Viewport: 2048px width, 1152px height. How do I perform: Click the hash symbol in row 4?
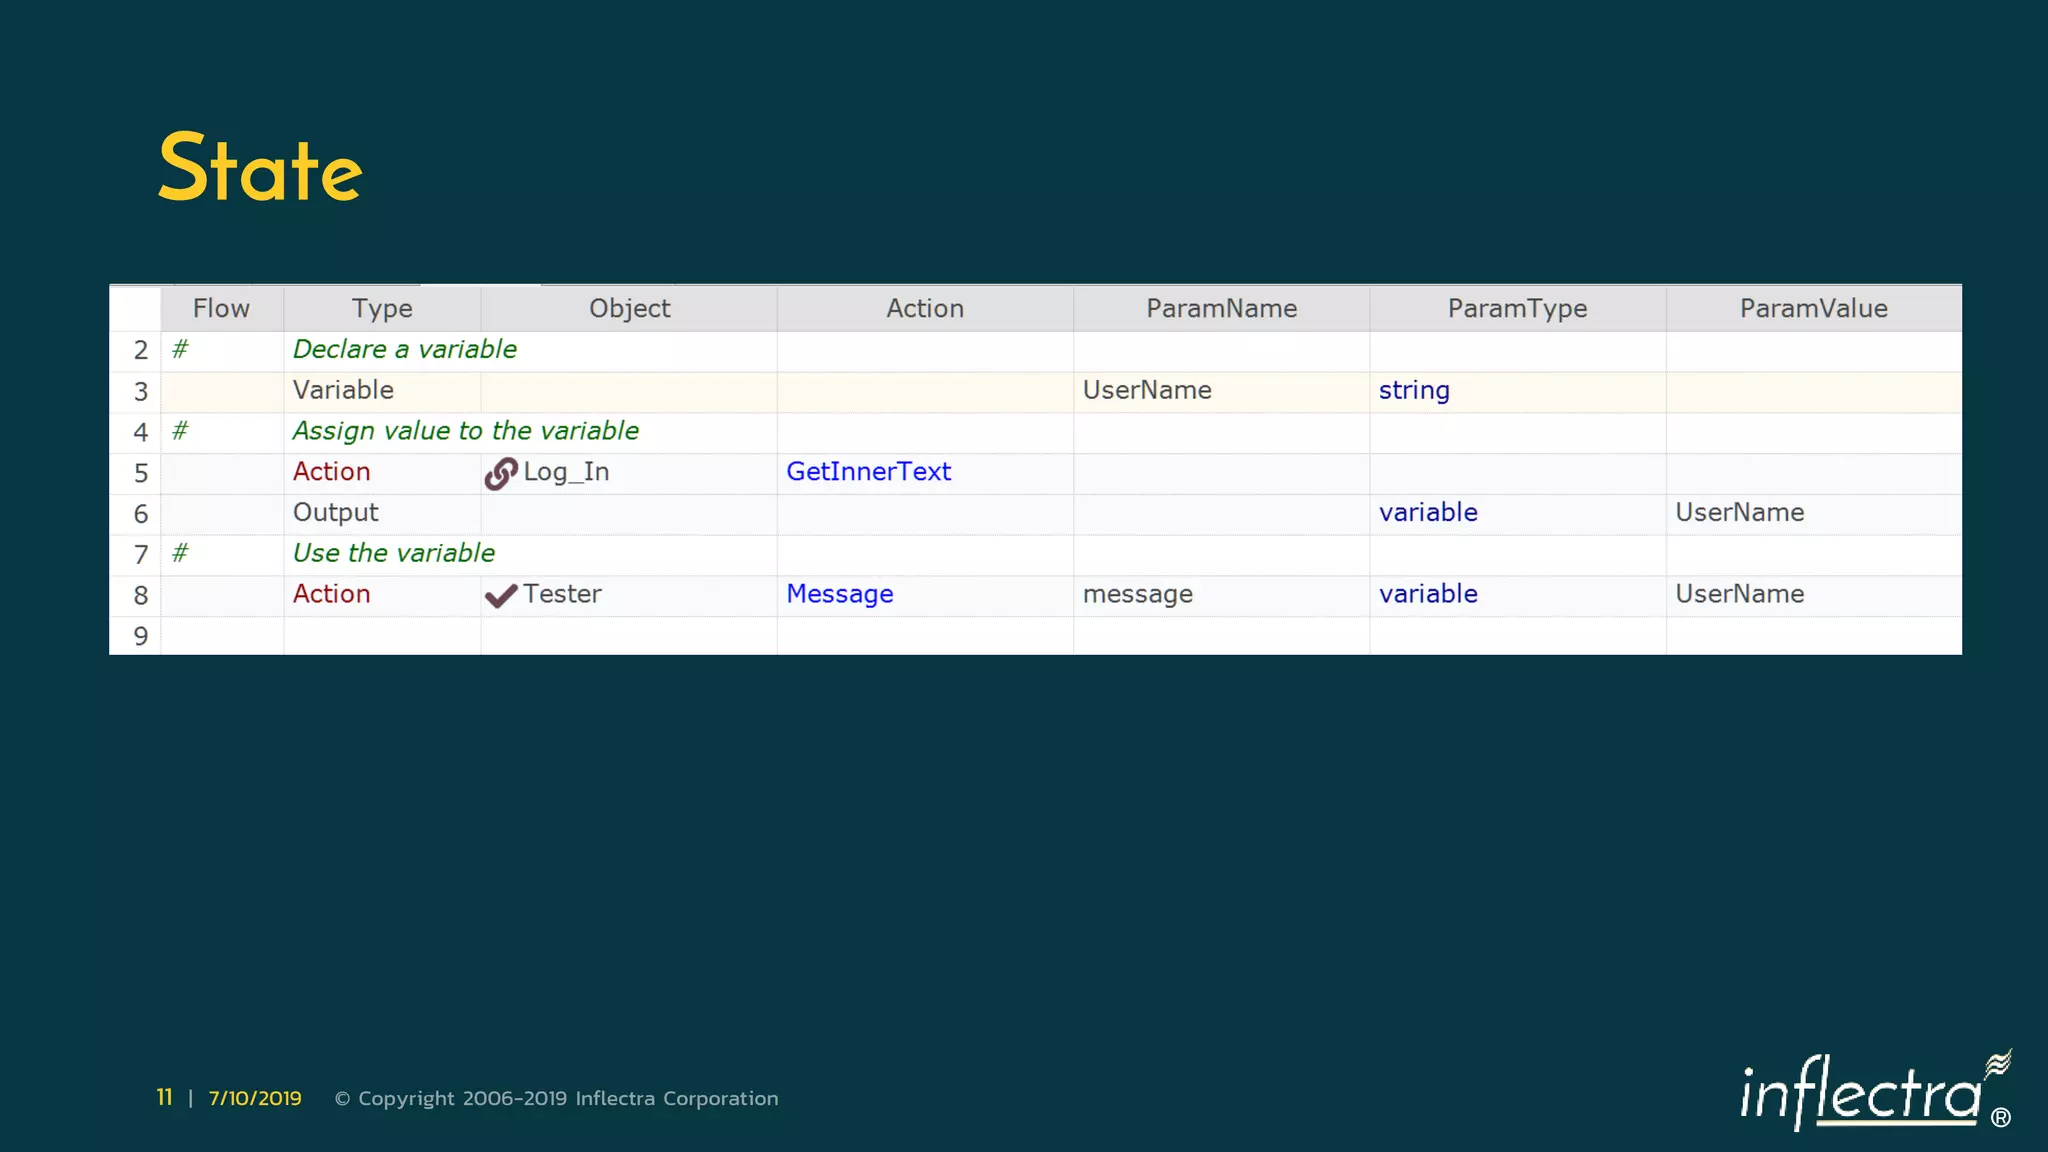click(180, 431)
